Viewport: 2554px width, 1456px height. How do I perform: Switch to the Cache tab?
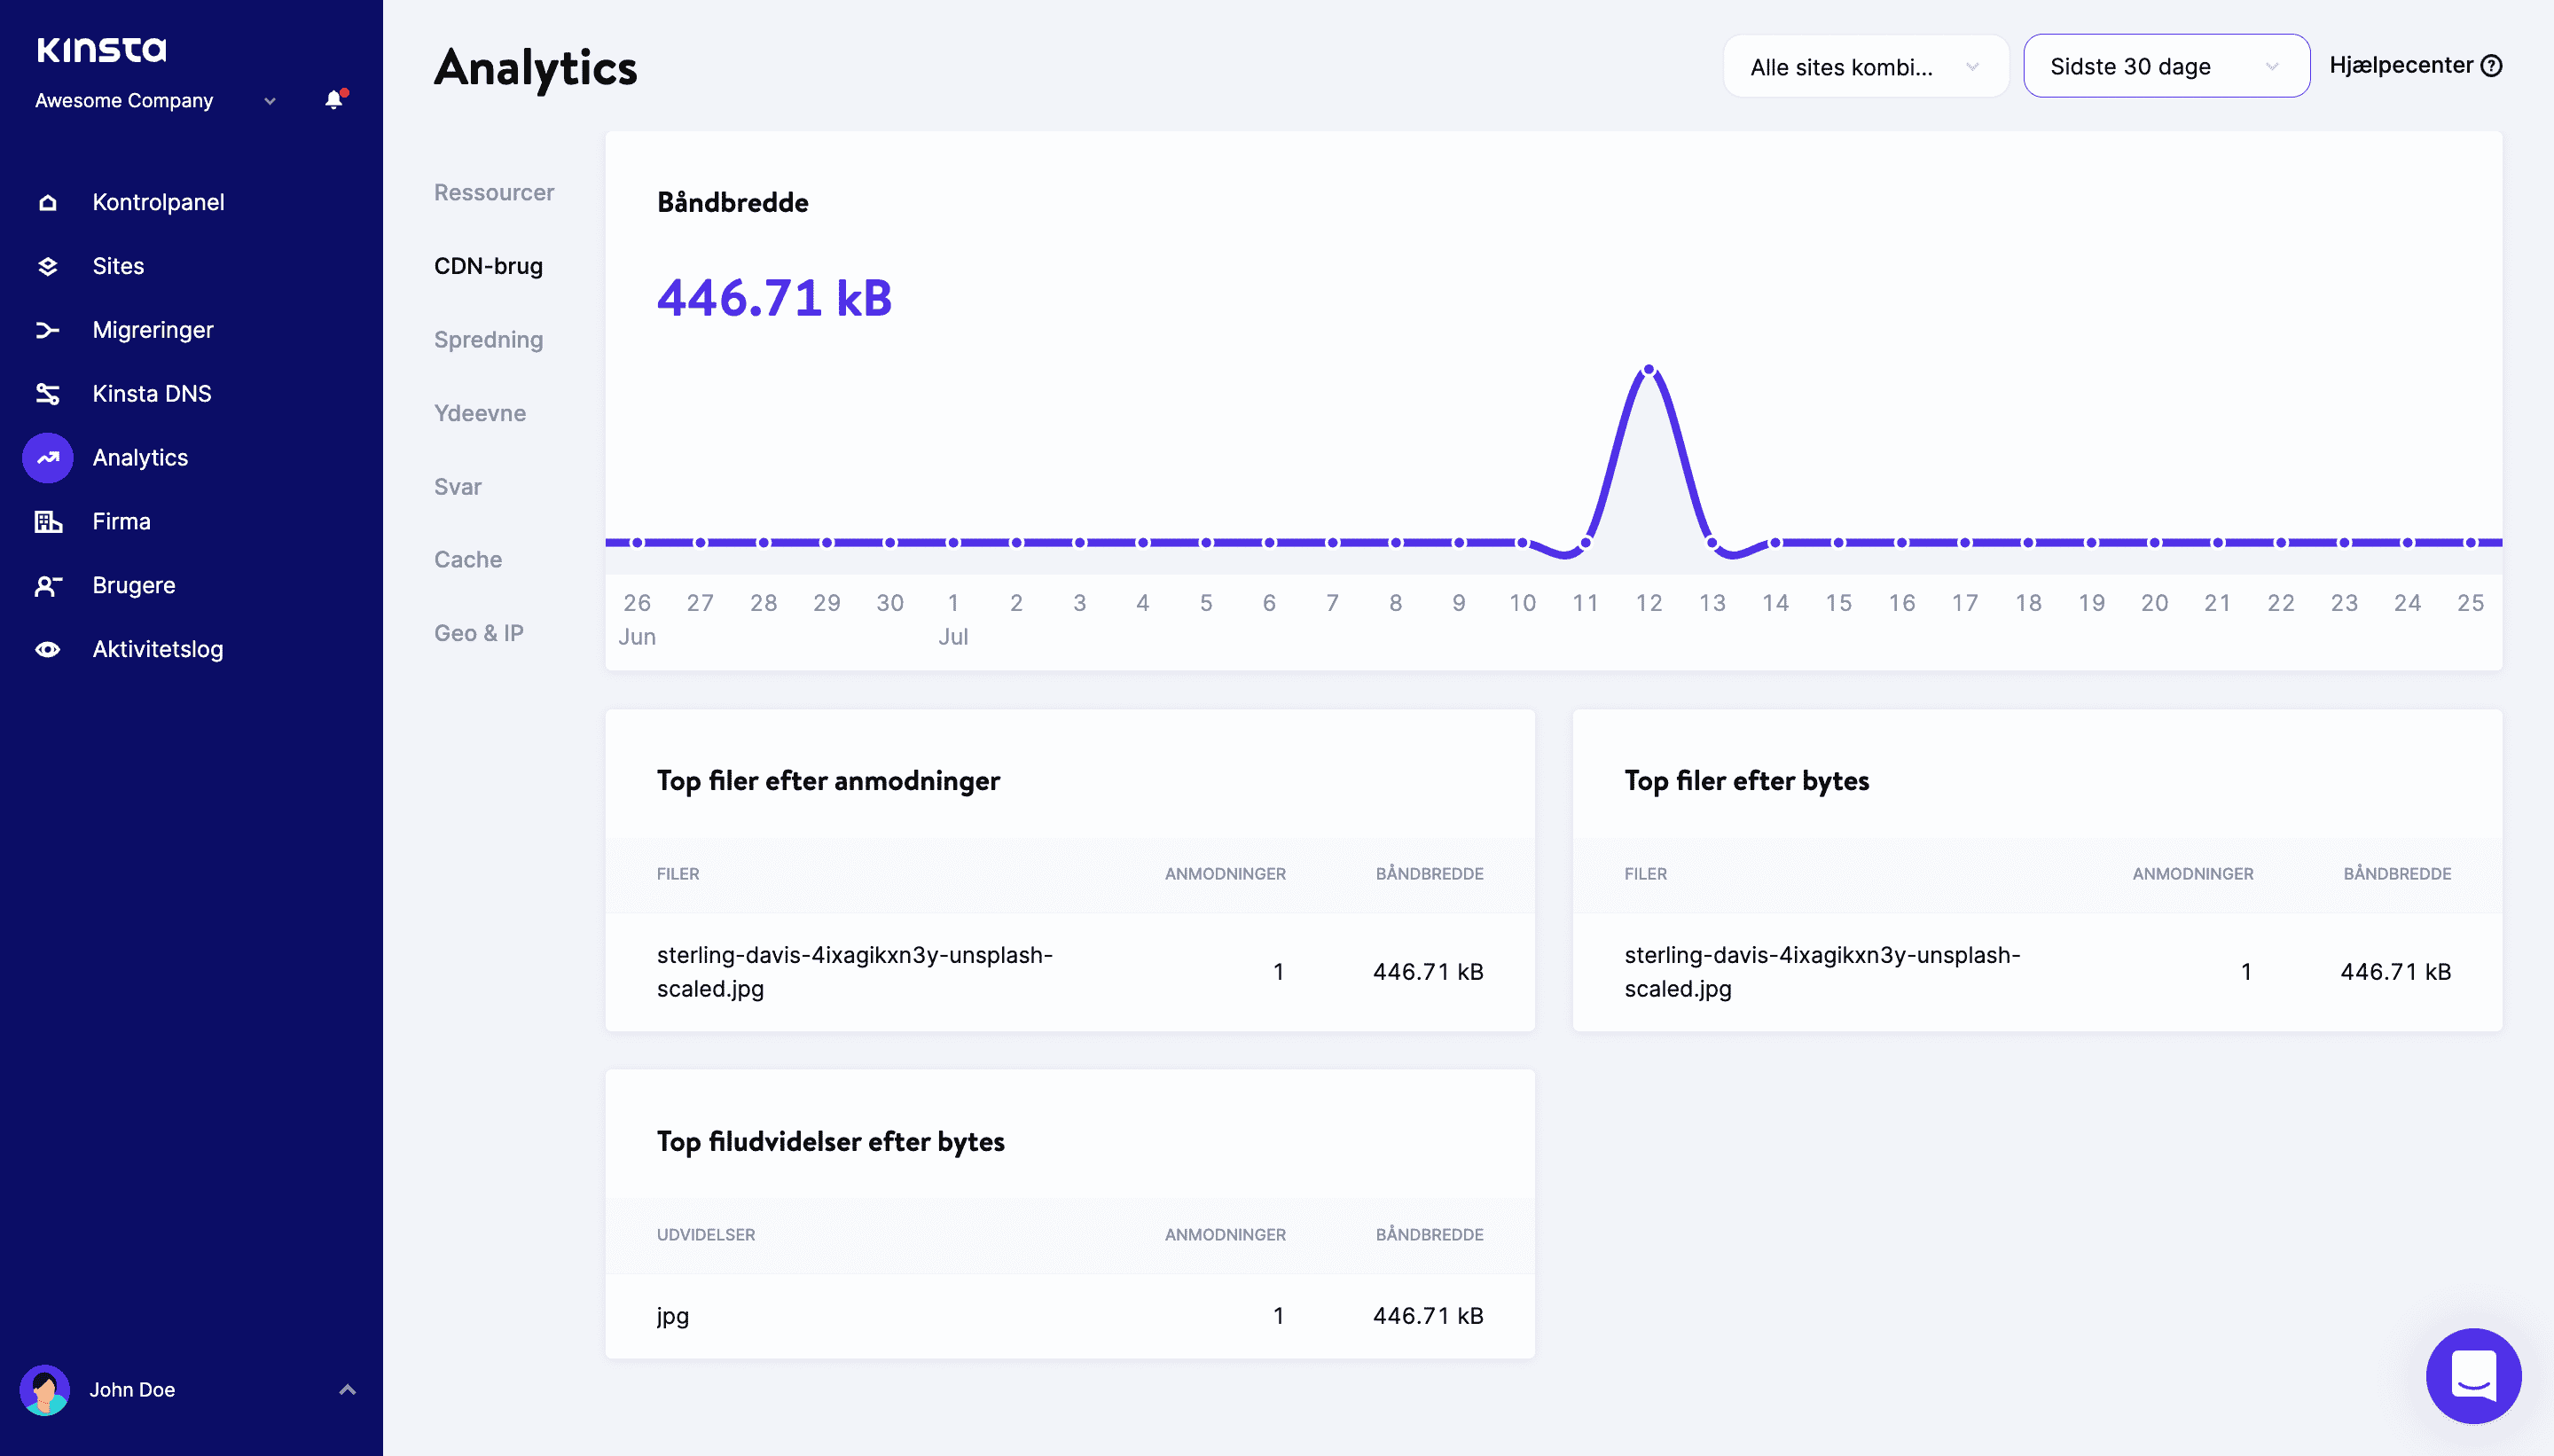click(x=467, y=559)
